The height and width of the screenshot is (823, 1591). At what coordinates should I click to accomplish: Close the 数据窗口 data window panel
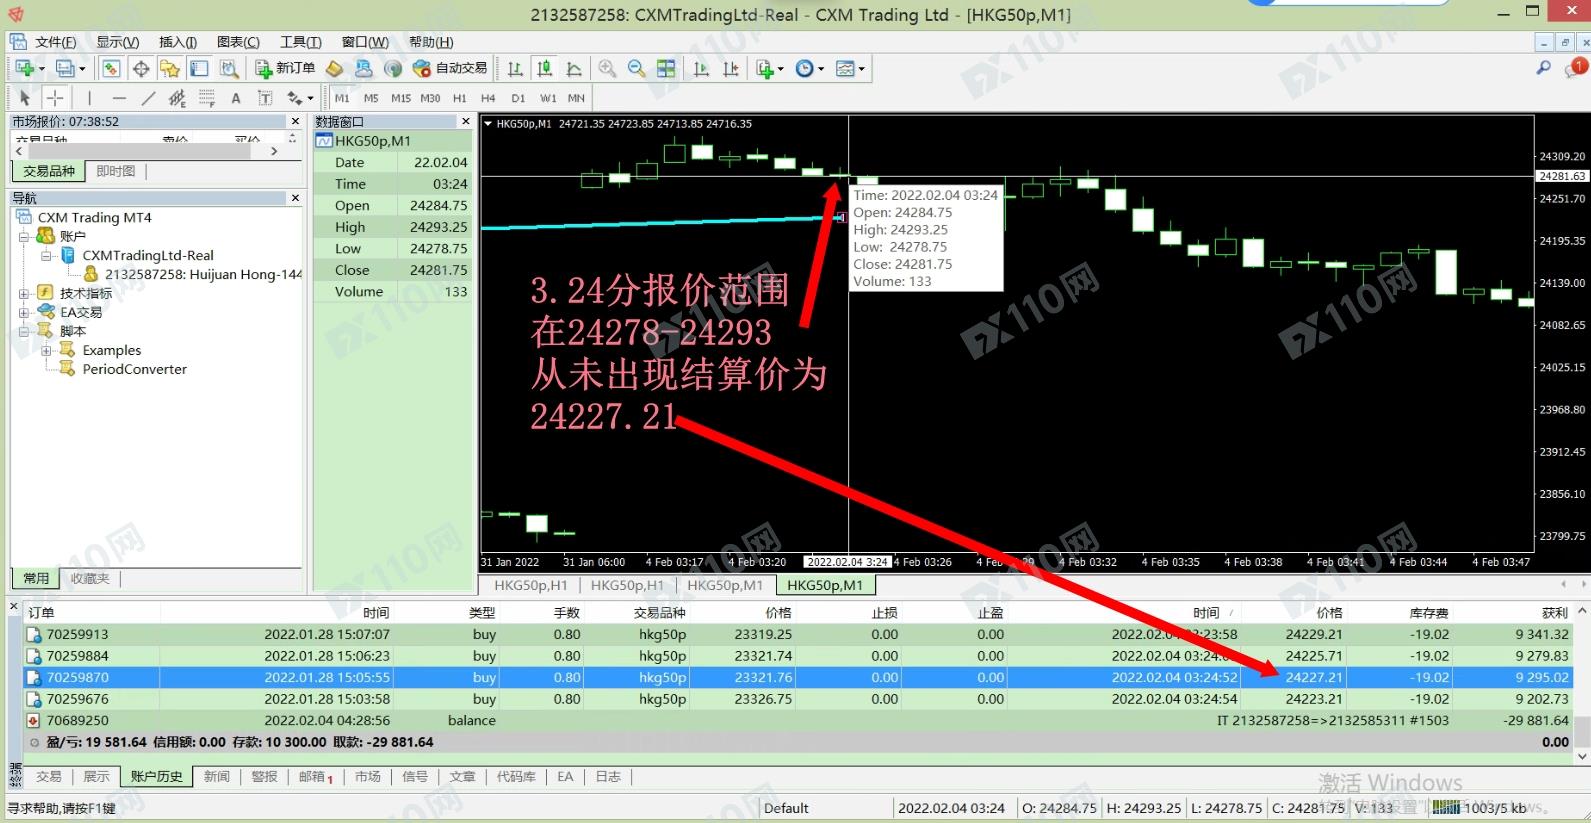pos(465,121)
